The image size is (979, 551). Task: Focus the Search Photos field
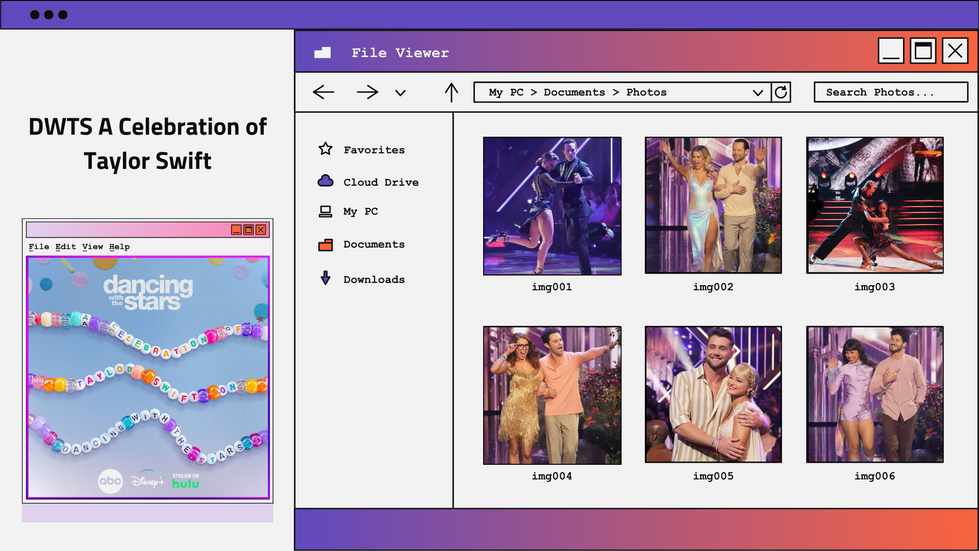891,92
